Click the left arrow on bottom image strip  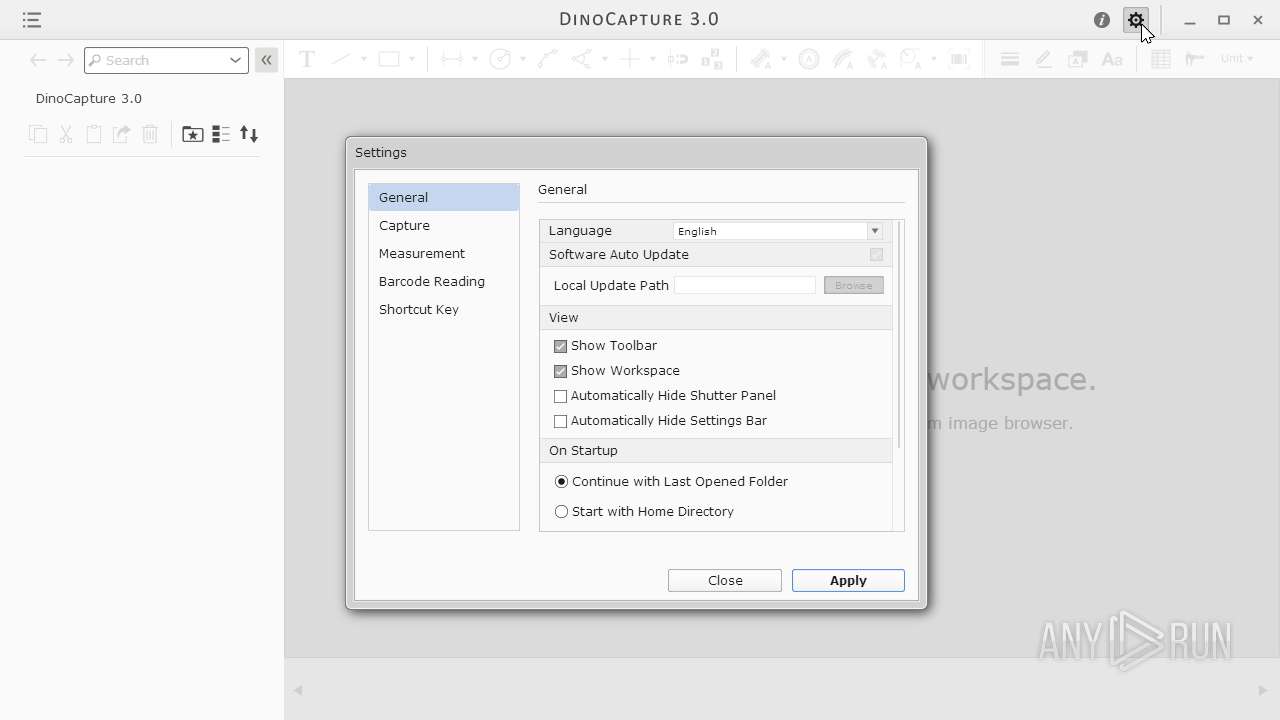point(298,690)
